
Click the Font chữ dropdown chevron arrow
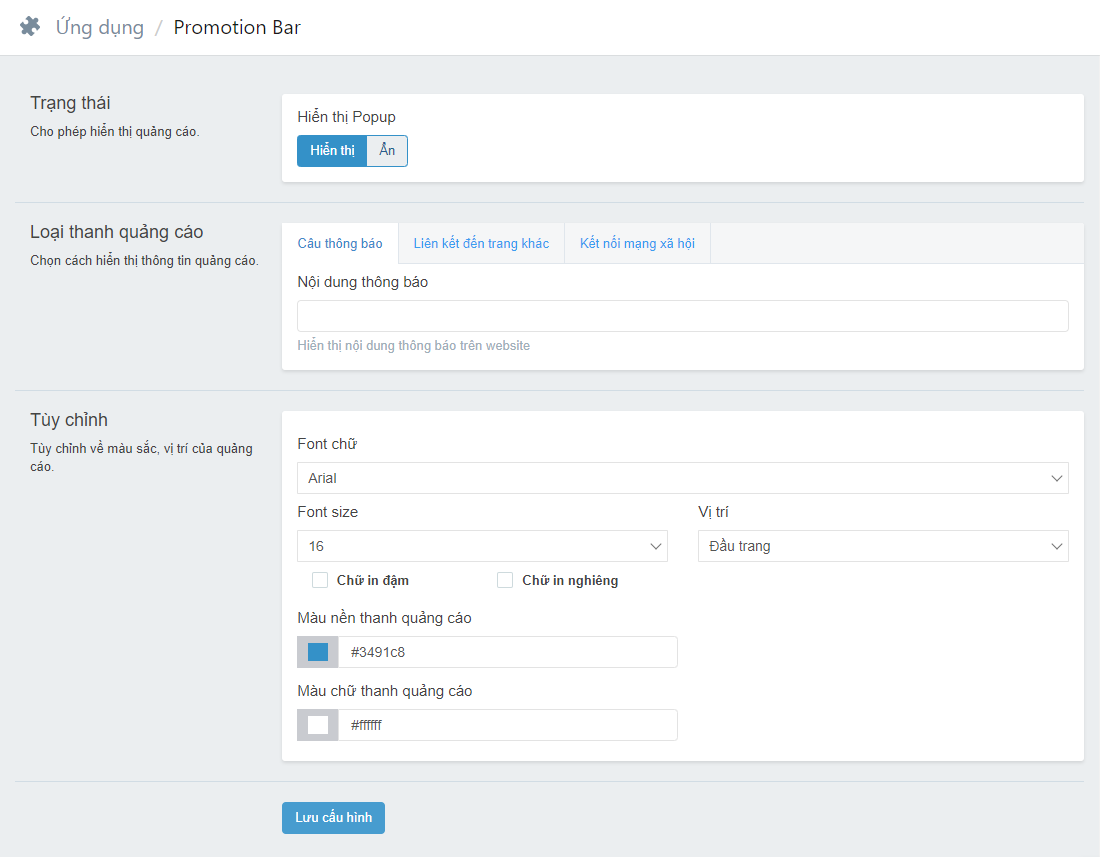(1057, 478)
